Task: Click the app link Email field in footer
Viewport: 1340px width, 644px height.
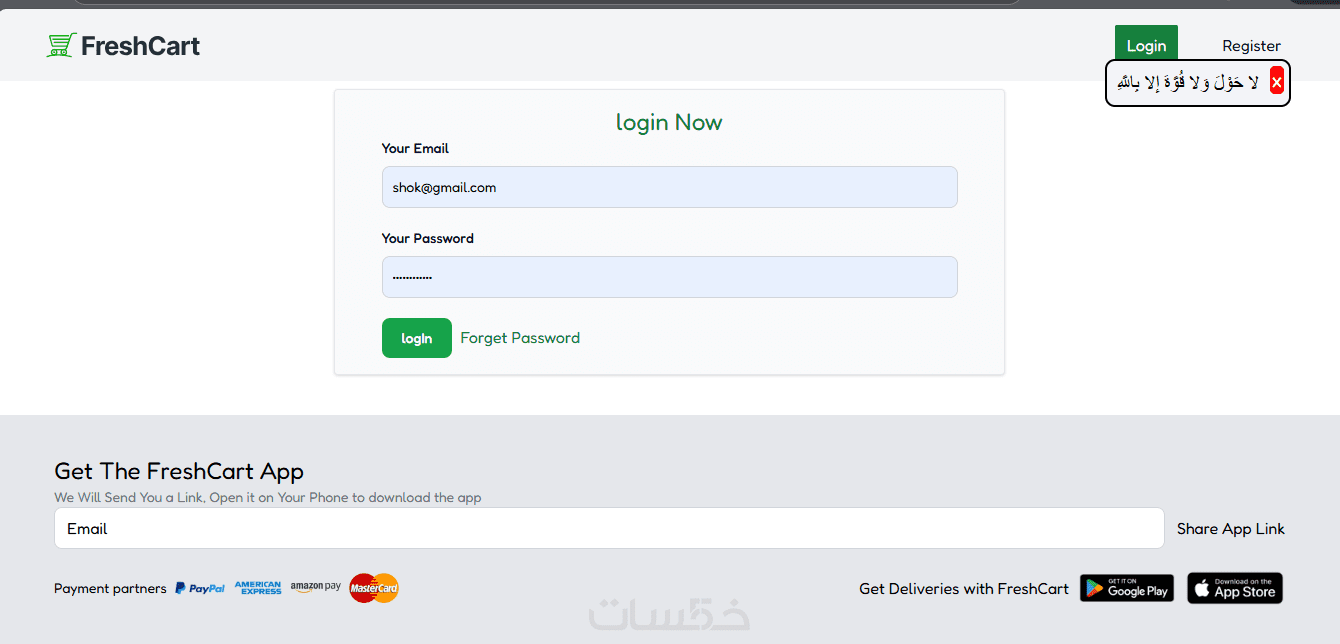Action: (609, 528)
